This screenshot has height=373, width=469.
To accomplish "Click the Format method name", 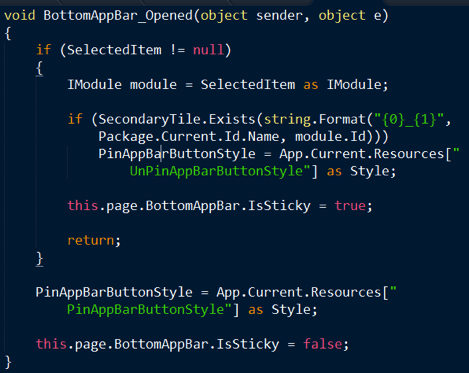I will (342, 119).
